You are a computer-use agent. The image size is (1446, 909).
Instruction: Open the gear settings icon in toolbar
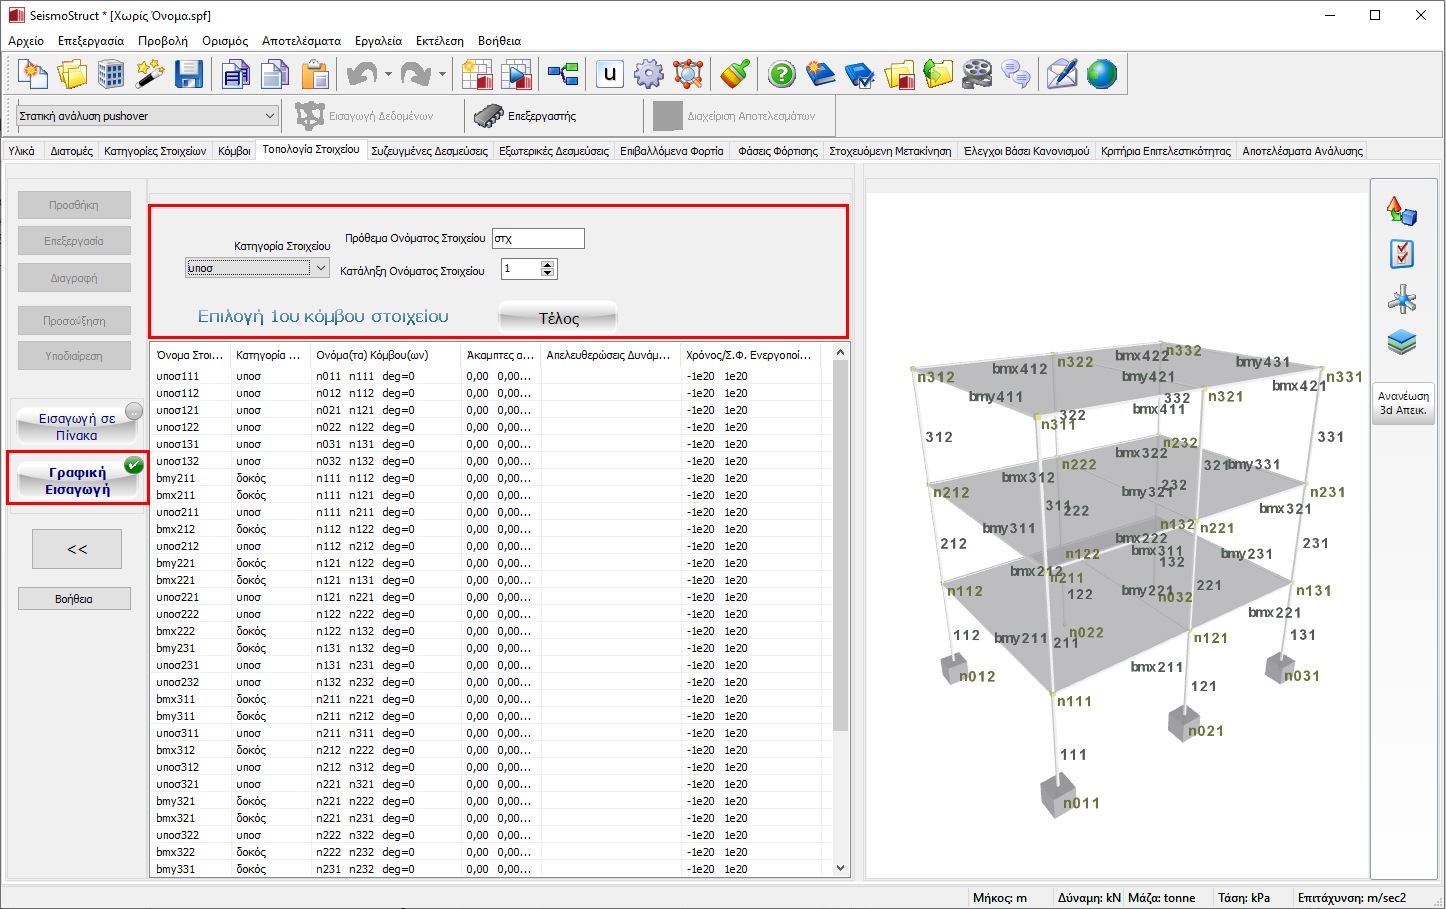(649, 74)
